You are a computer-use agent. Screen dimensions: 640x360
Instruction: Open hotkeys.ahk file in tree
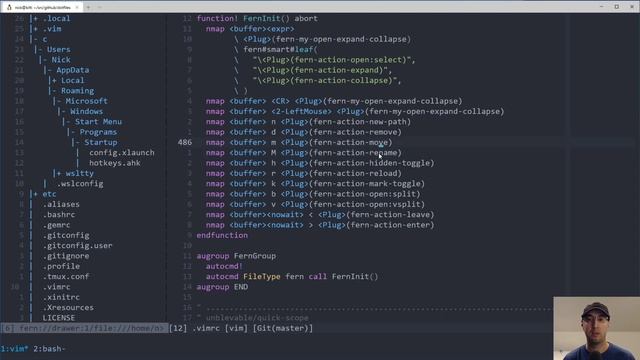115,163
